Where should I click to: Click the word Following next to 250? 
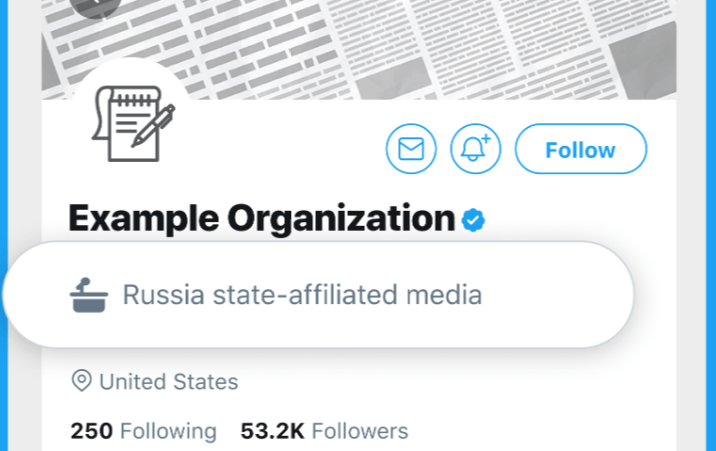168,431
